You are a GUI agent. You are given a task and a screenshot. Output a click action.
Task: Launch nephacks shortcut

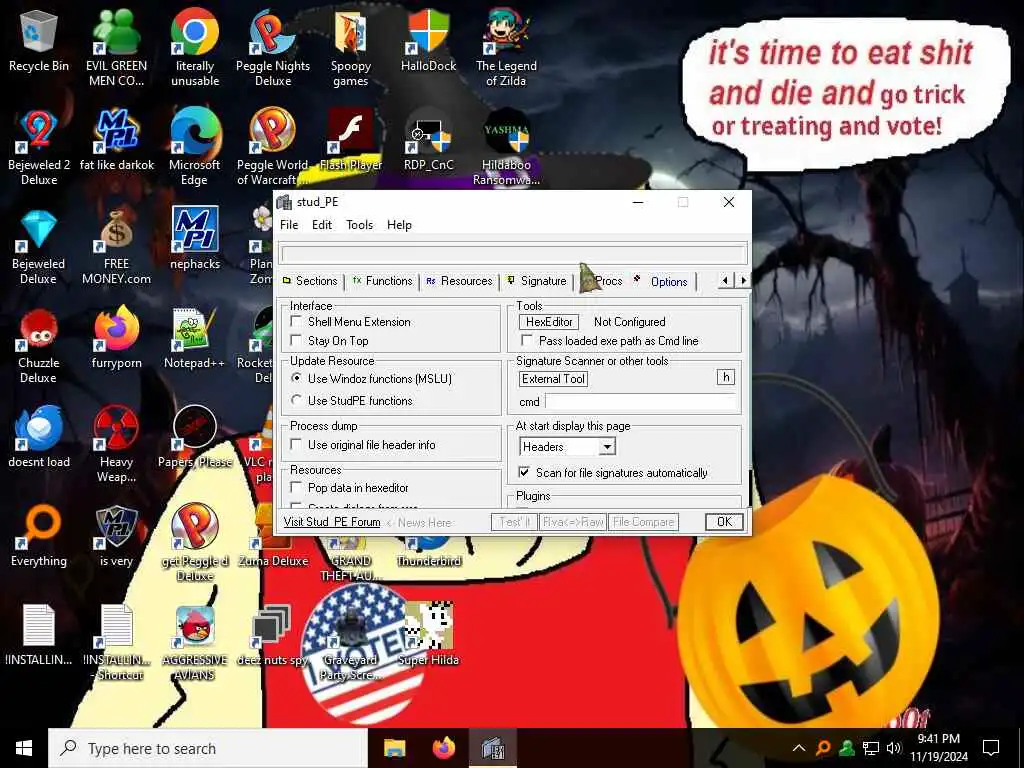195,239
